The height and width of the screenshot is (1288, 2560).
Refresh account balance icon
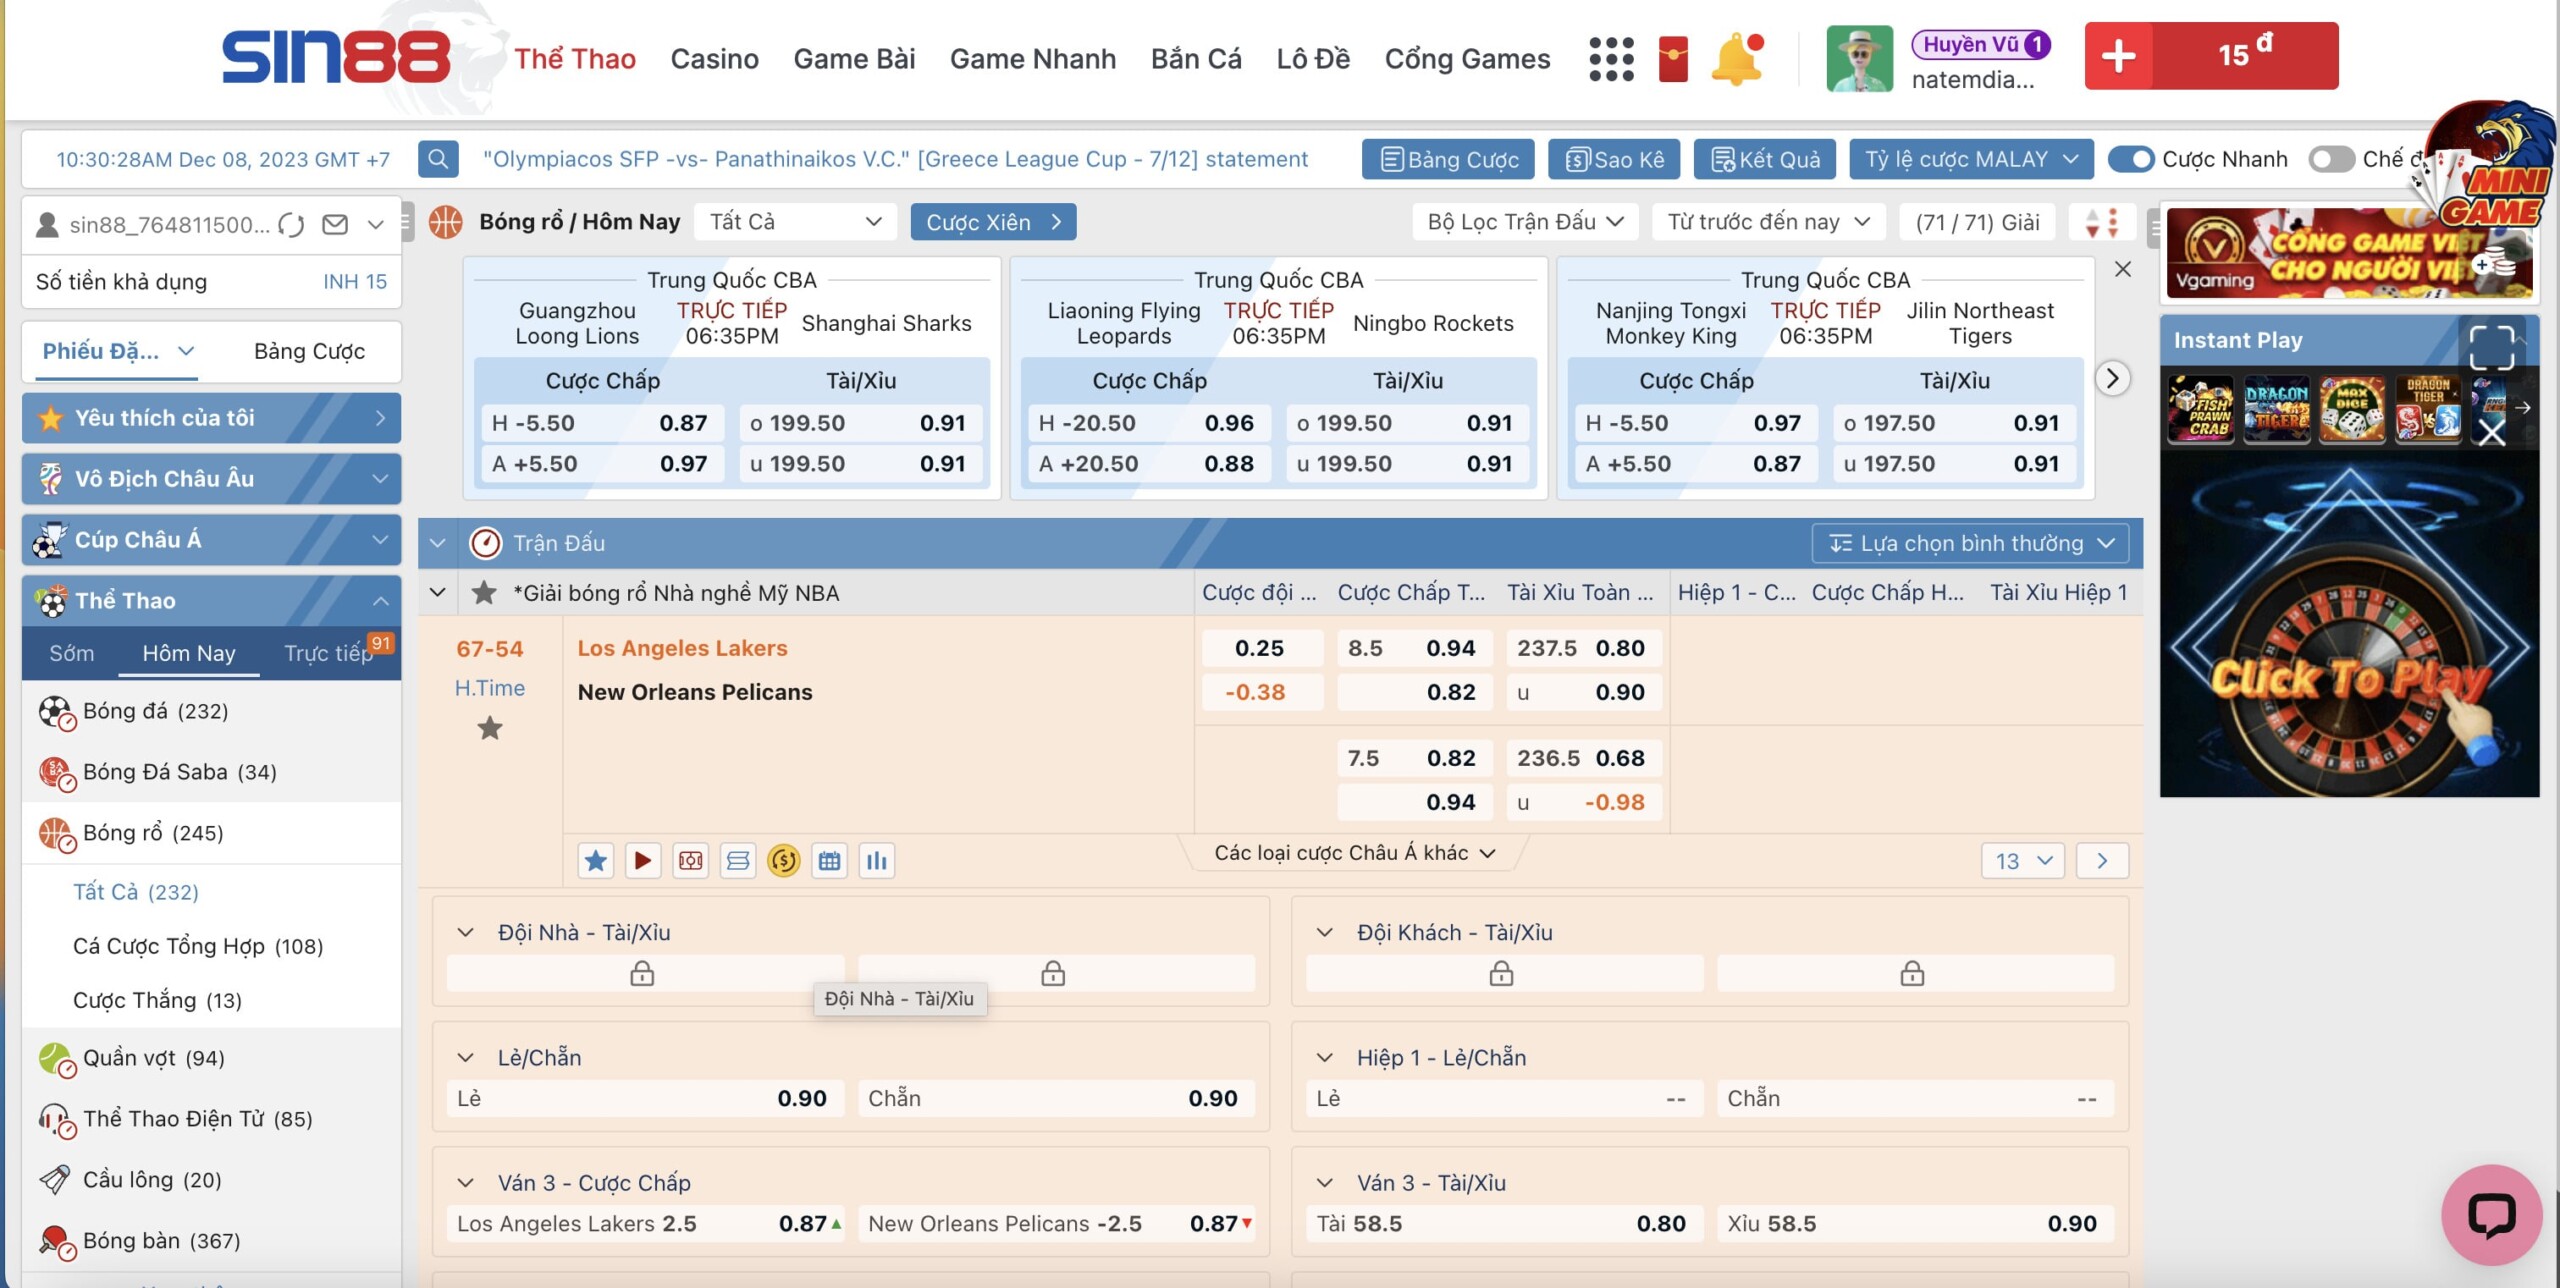pos(291,225)
